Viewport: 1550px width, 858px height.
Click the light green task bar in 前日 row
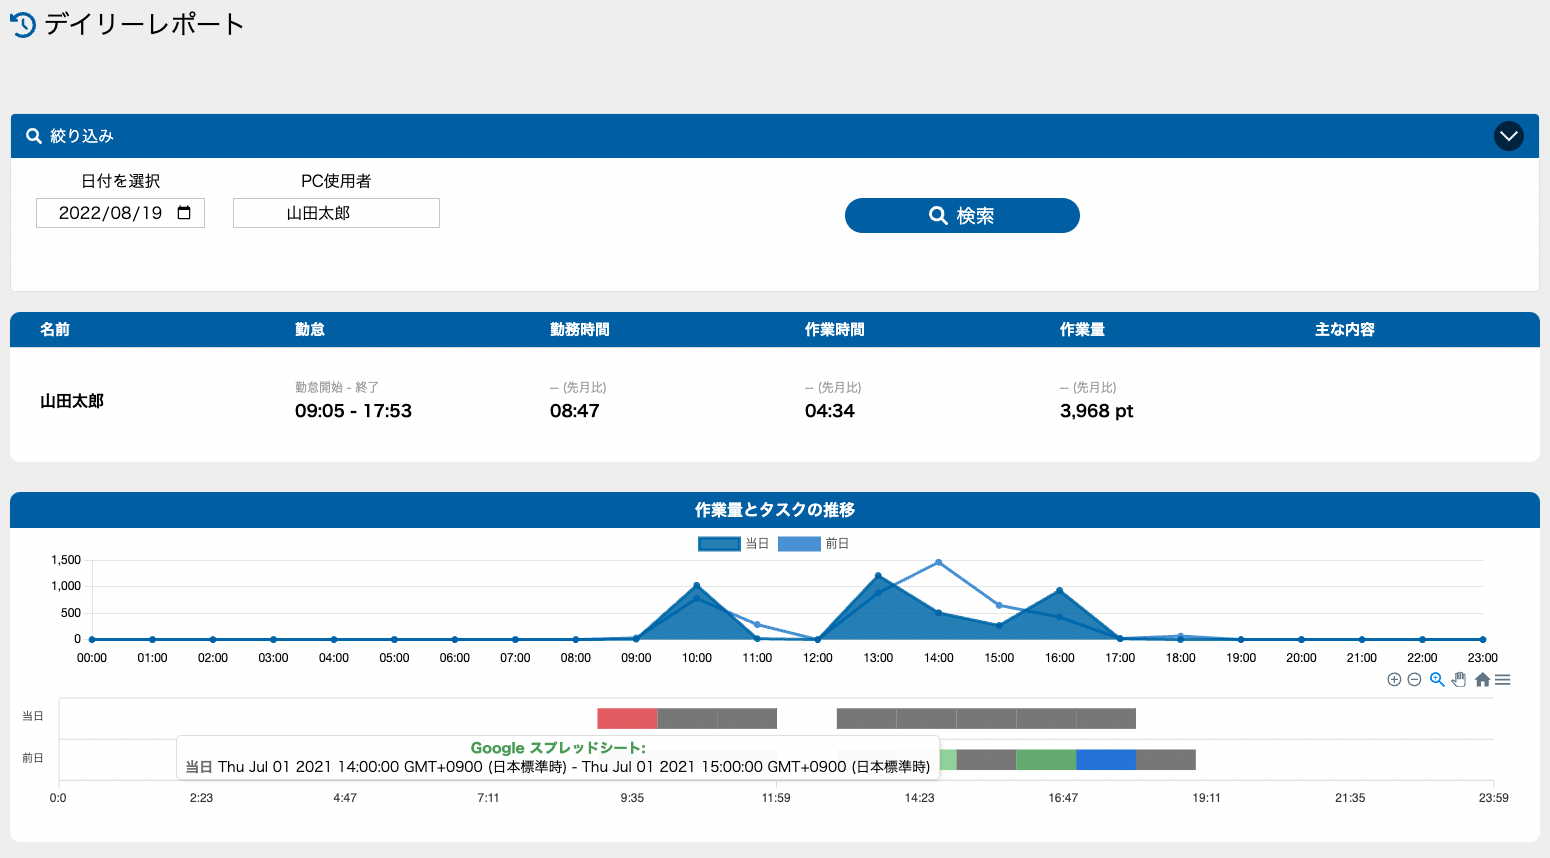[x=948, y=760]
